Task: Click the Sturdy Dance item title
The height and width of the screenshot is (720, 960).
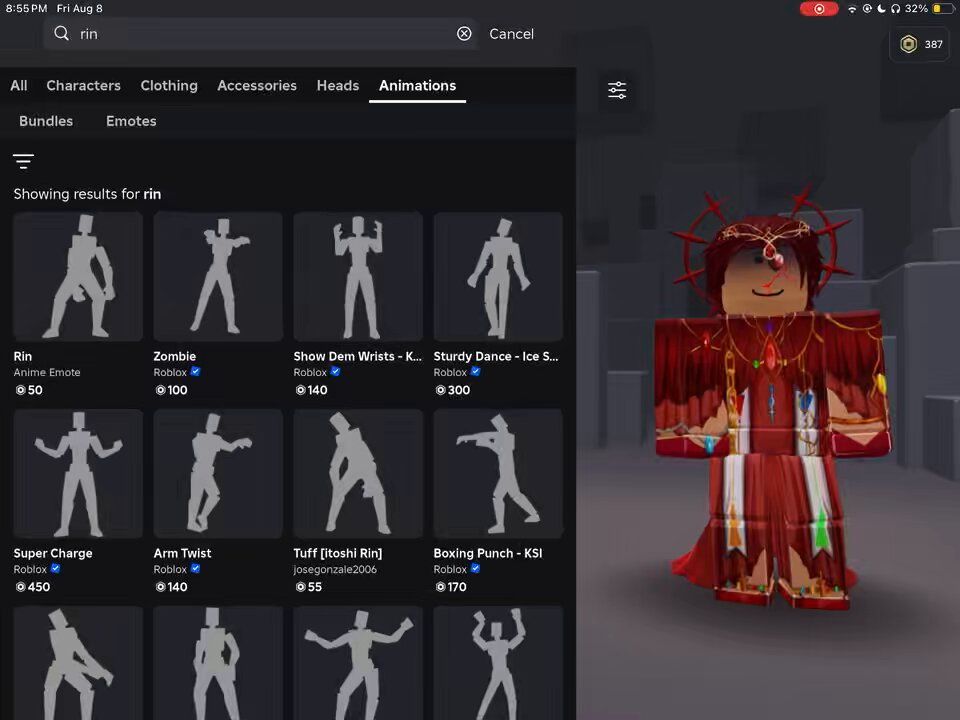Action: click(x=496, y=356)
